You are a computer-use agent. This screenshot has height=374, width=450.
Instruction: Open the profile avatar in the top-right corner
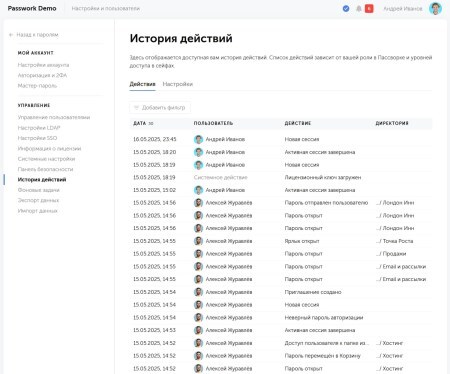click(435, 9)
